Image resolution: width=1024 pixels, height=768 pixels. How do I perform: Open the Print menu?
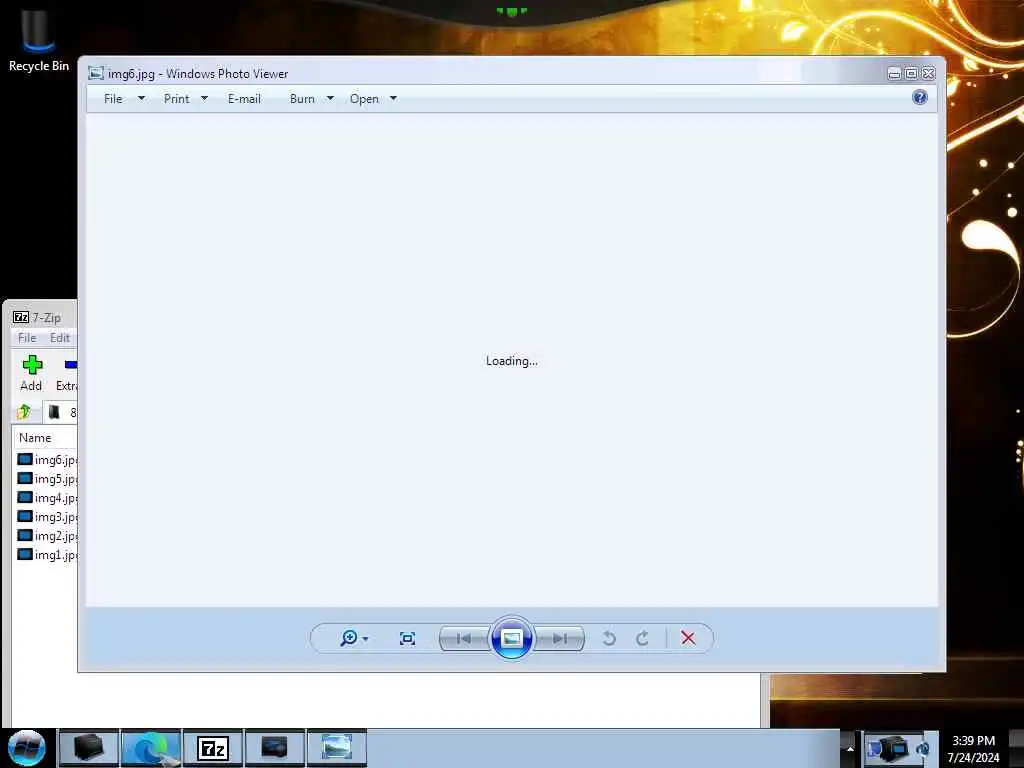(x=176, y=99)
